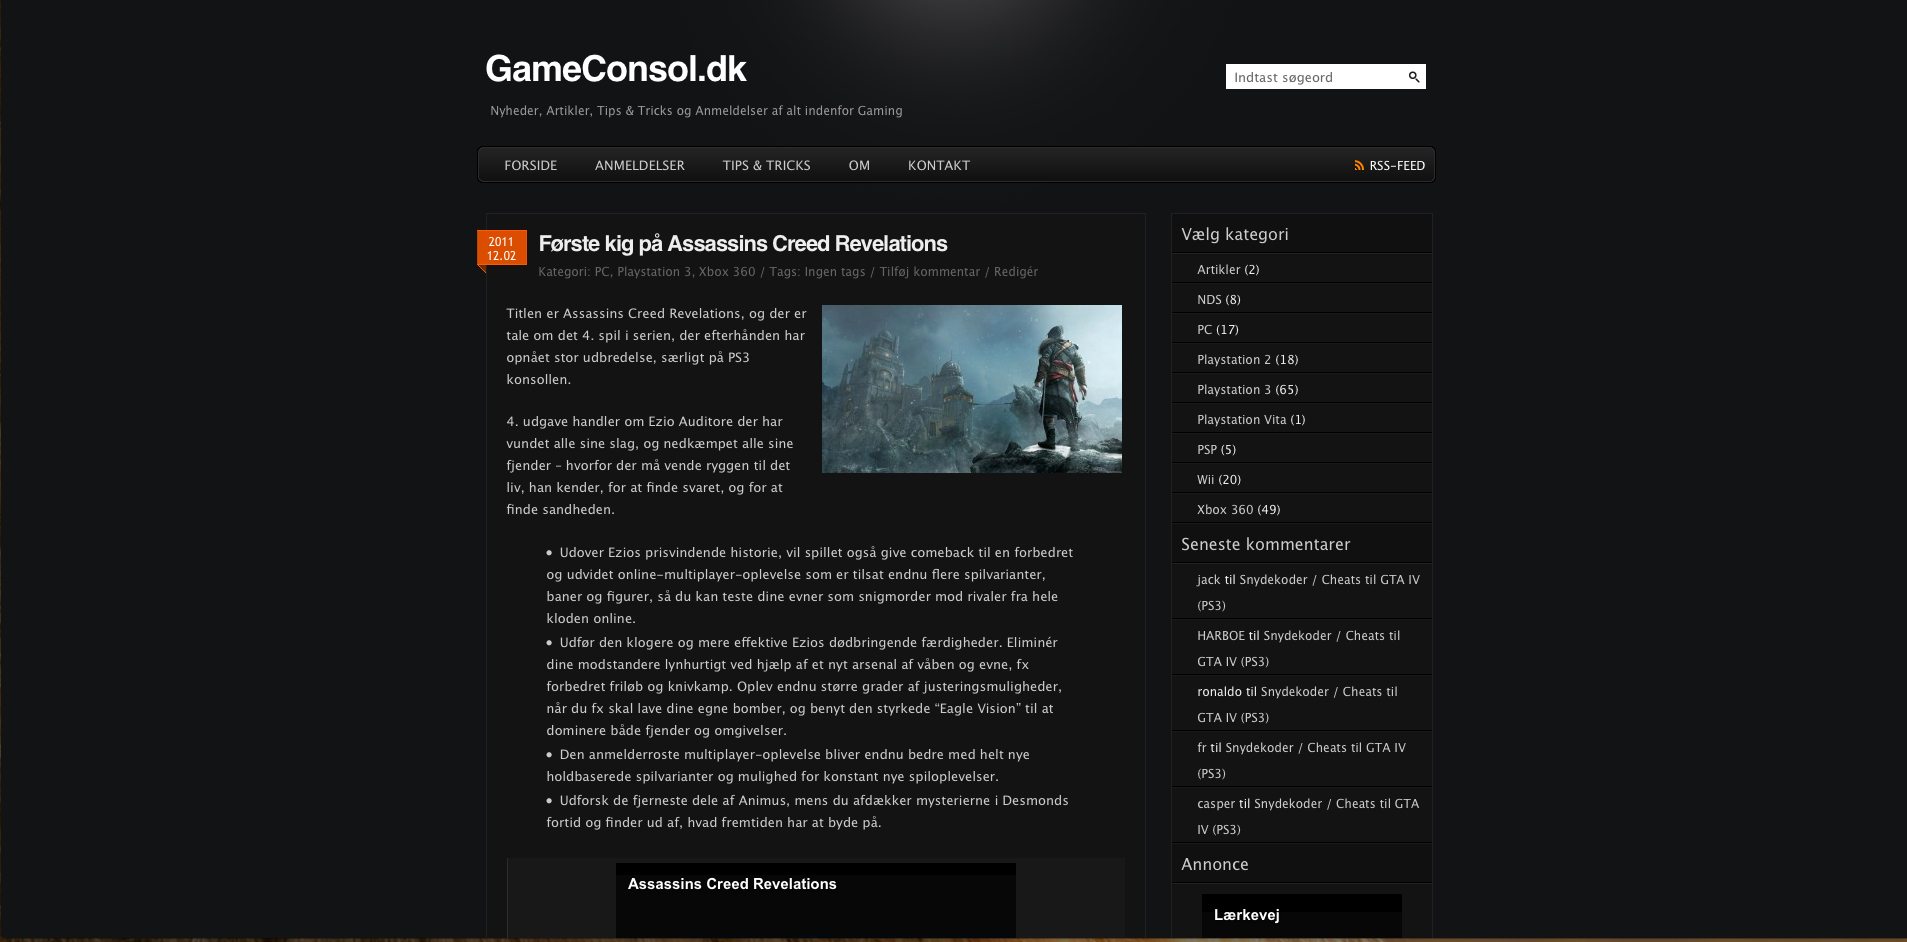Screen dimensions: 1907x942
Task: Open fr's comment on Snydekoder / Cheats
Action: 1301,760
